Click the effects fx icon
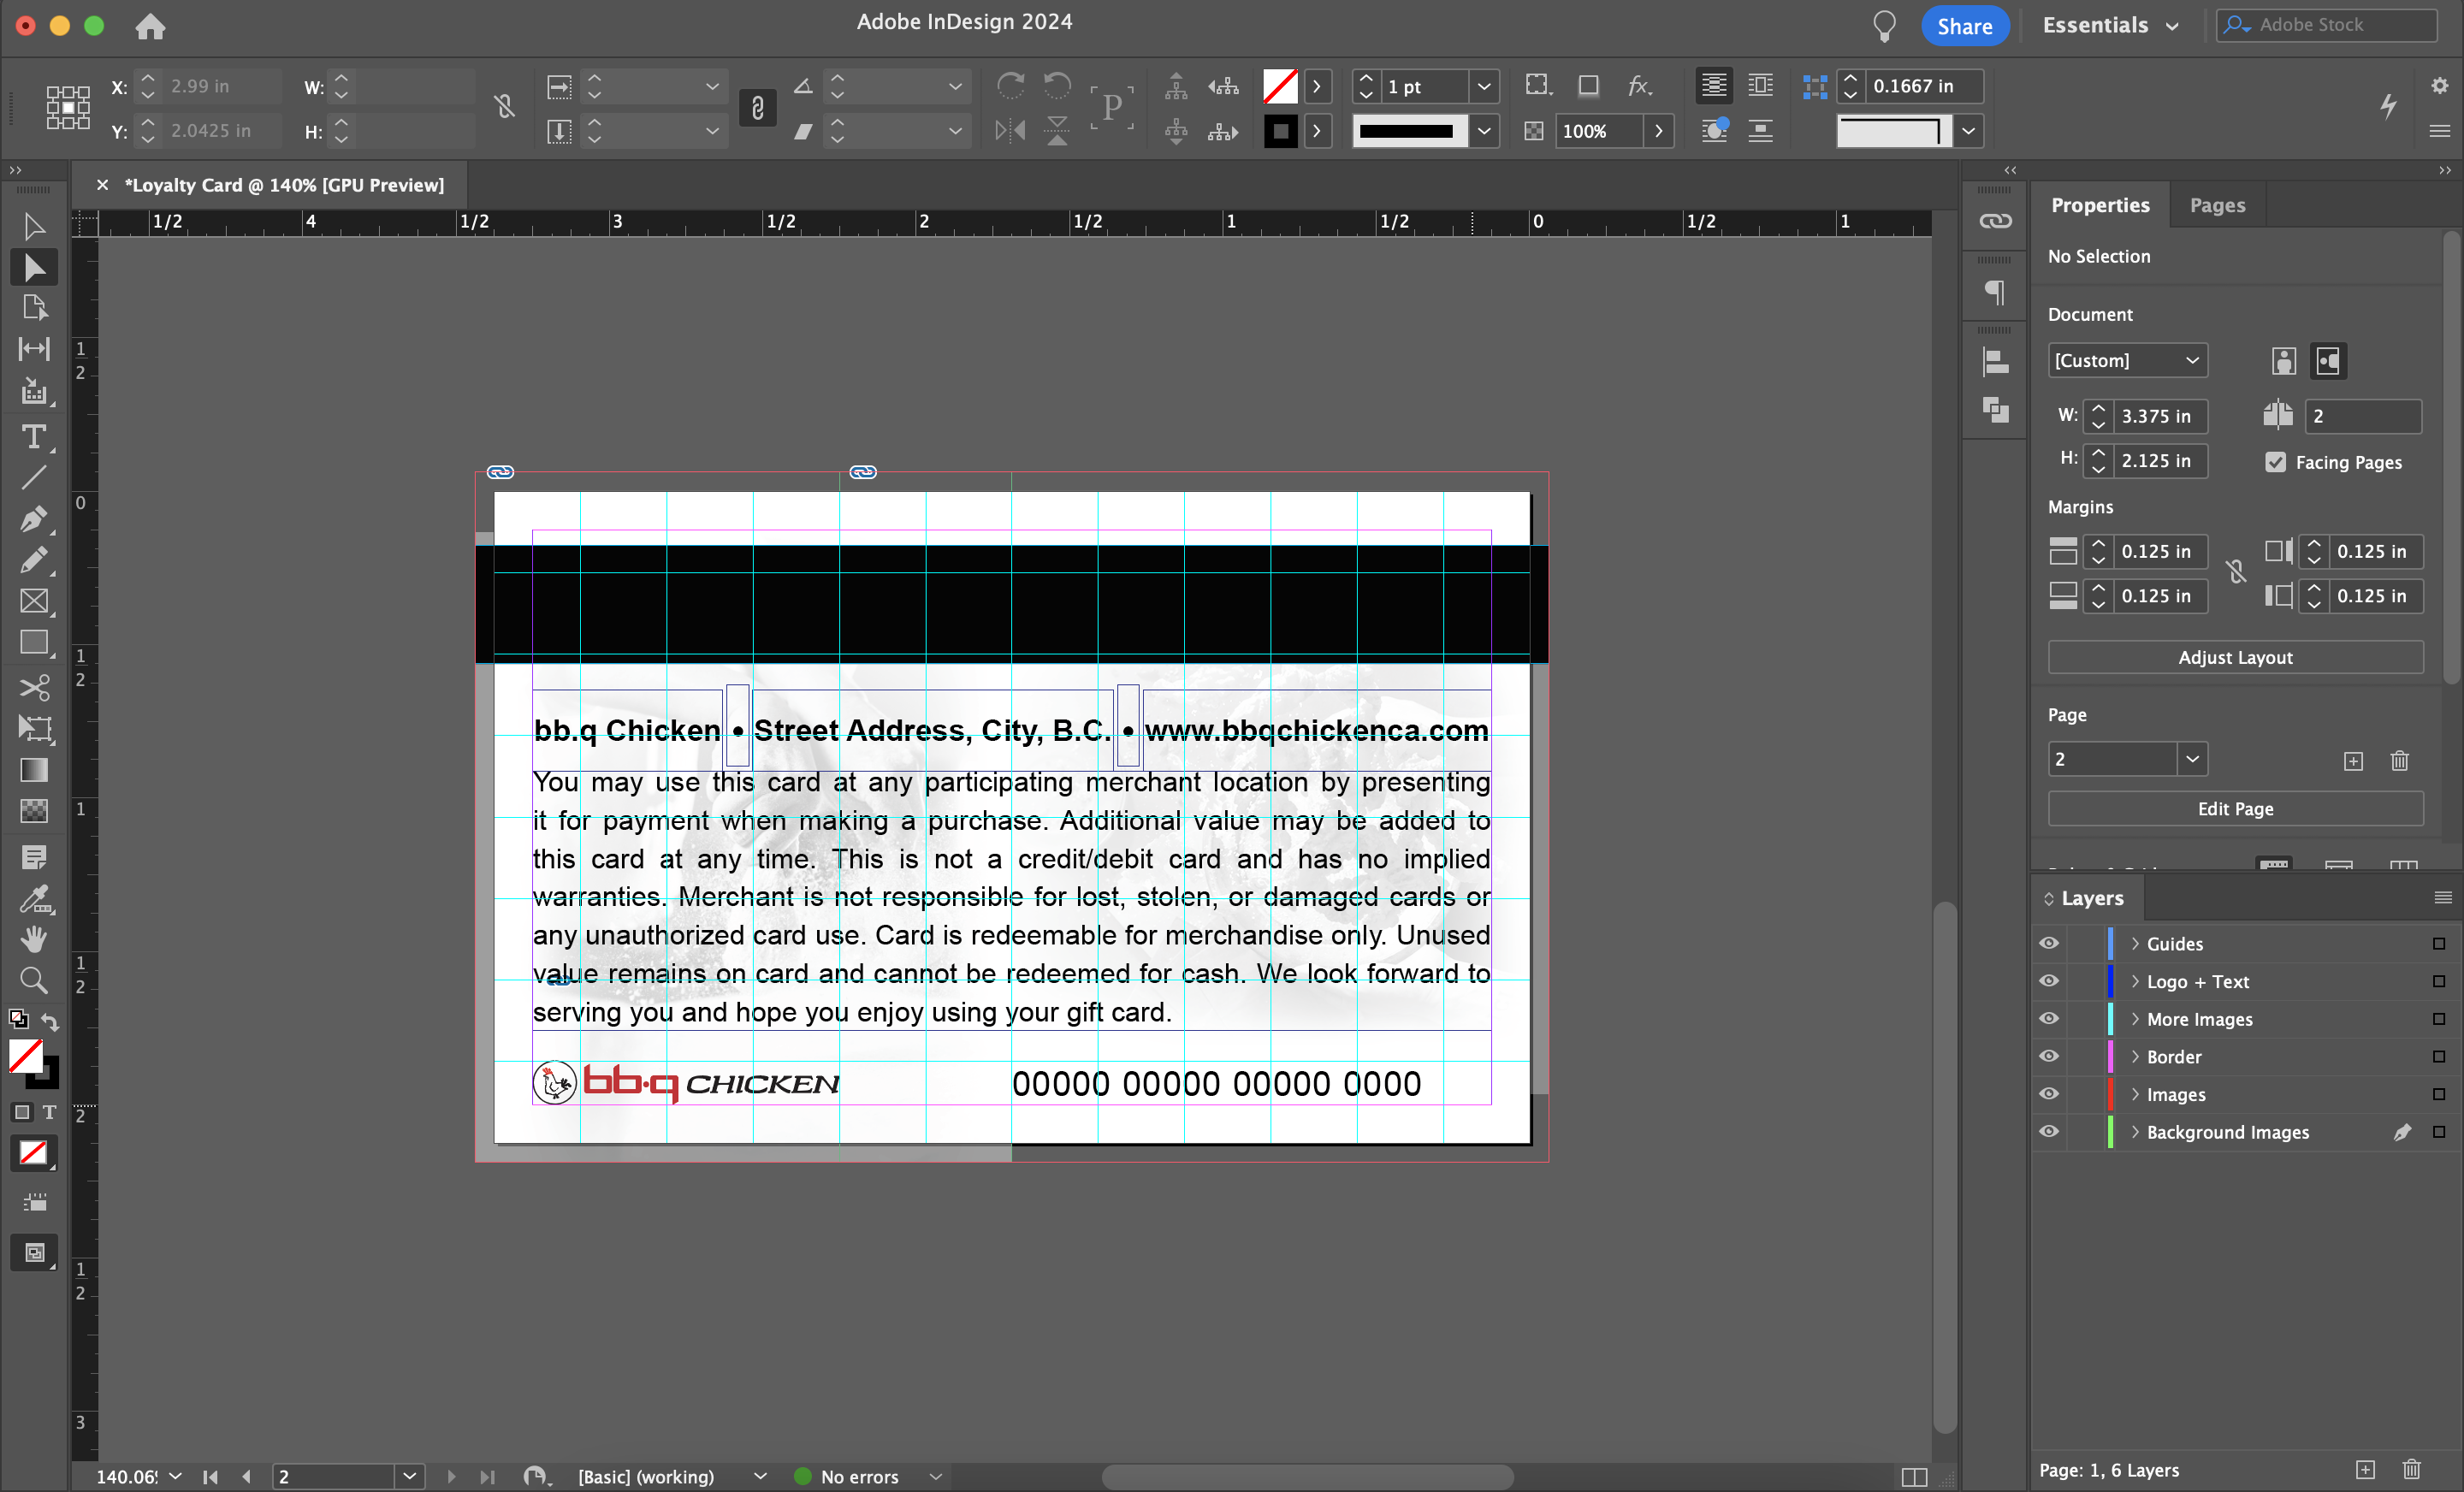Viewport: 2464px width, 1492px height. [1639, 86]
